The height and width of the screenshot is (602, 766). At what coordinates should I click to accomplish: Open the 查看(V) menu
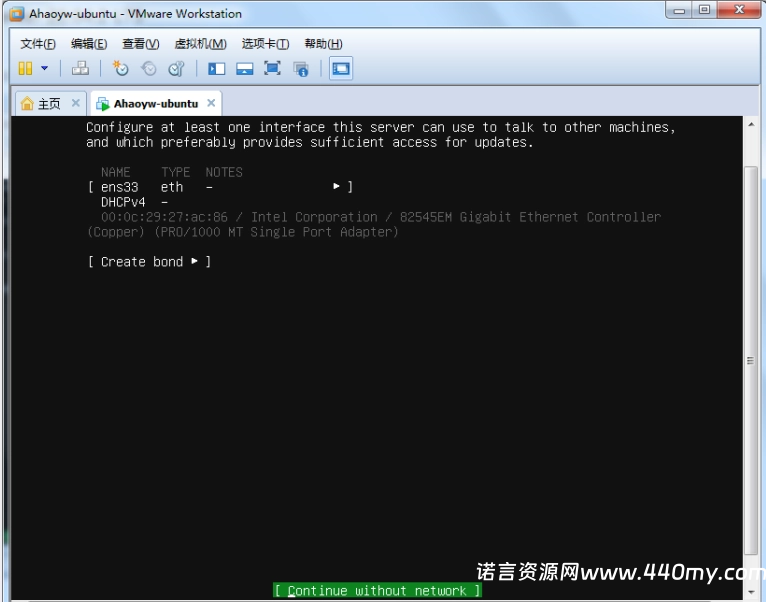pos(141,44)
